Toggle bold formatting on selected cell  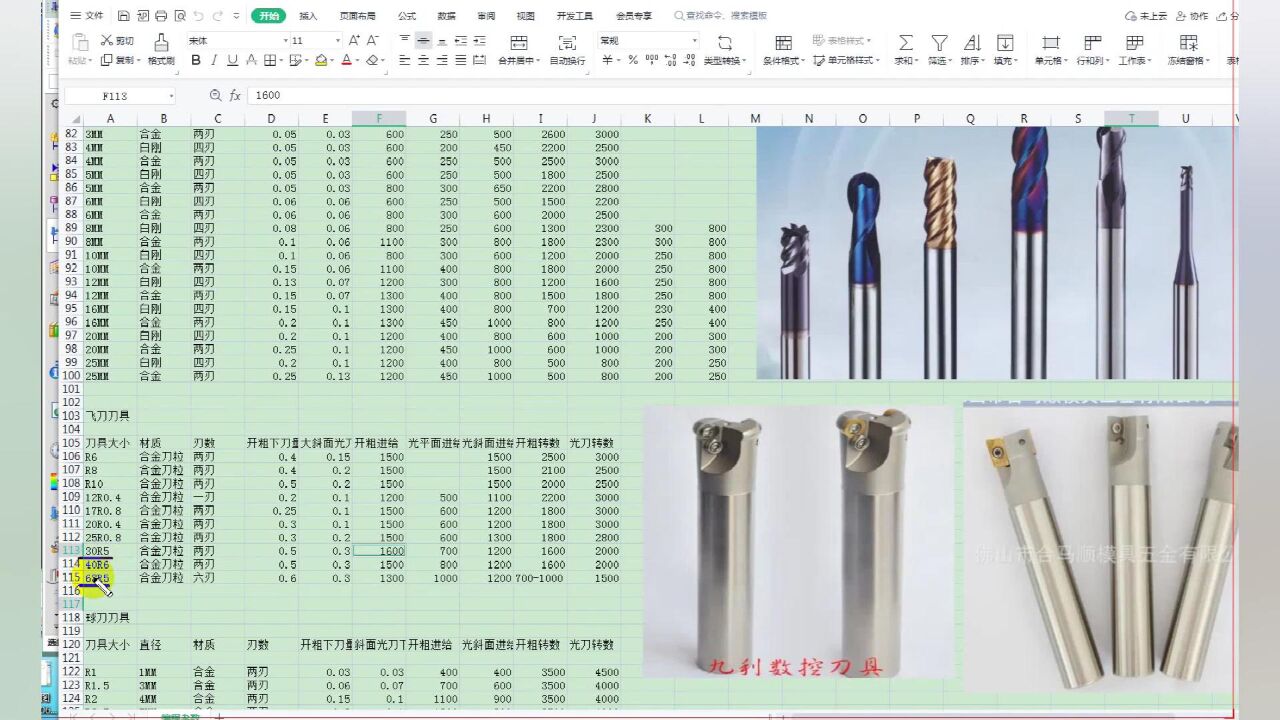196,60
